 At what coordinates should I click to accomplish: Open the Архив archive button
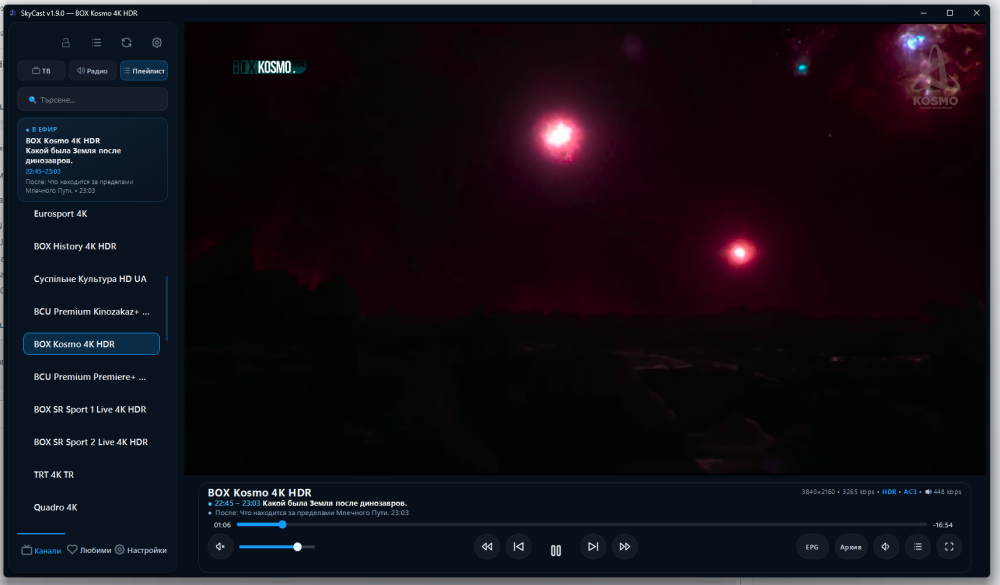[x=851, y=547]
